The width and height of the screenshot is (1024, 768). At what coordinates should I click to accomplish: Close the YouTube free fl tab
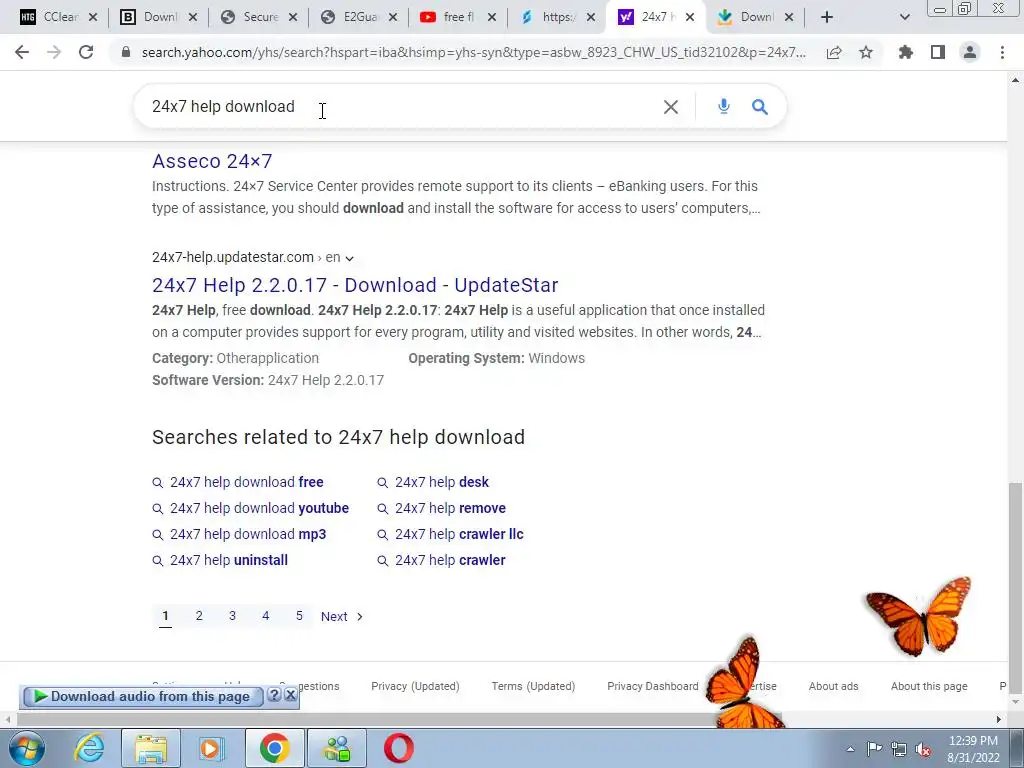(x=492, y=18)
